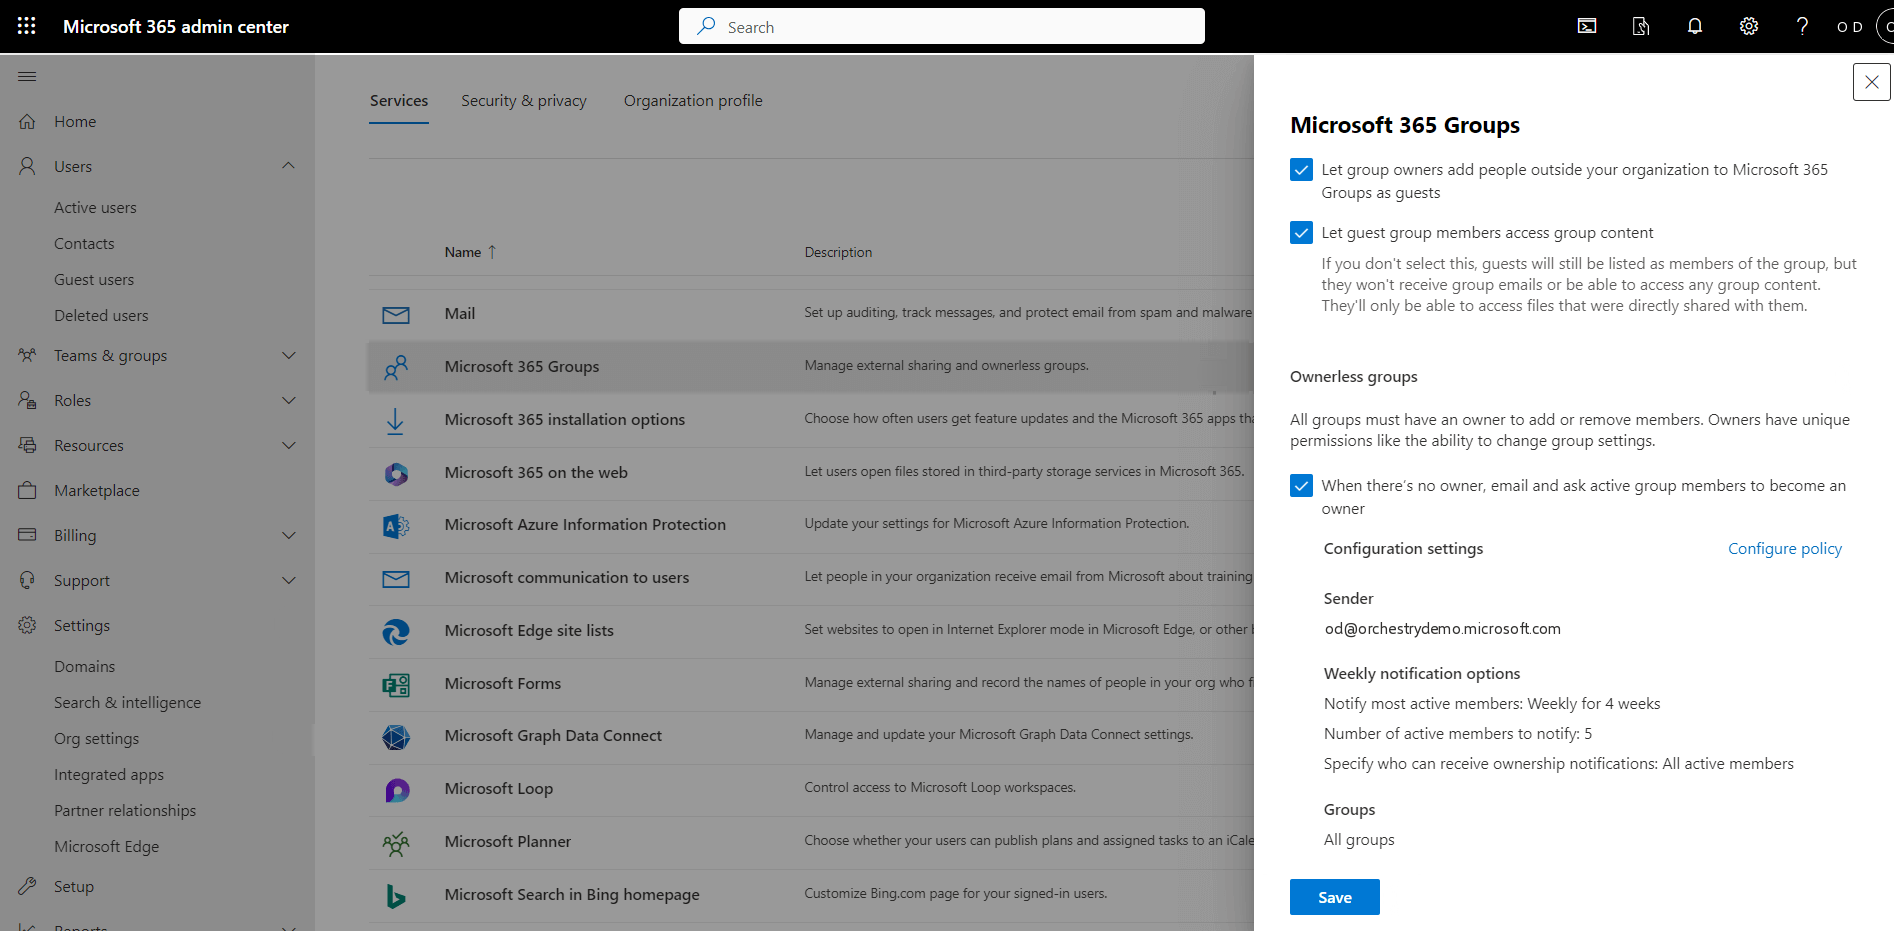
Task: Open settings gear in top bar
Action: pos(1749,26)
